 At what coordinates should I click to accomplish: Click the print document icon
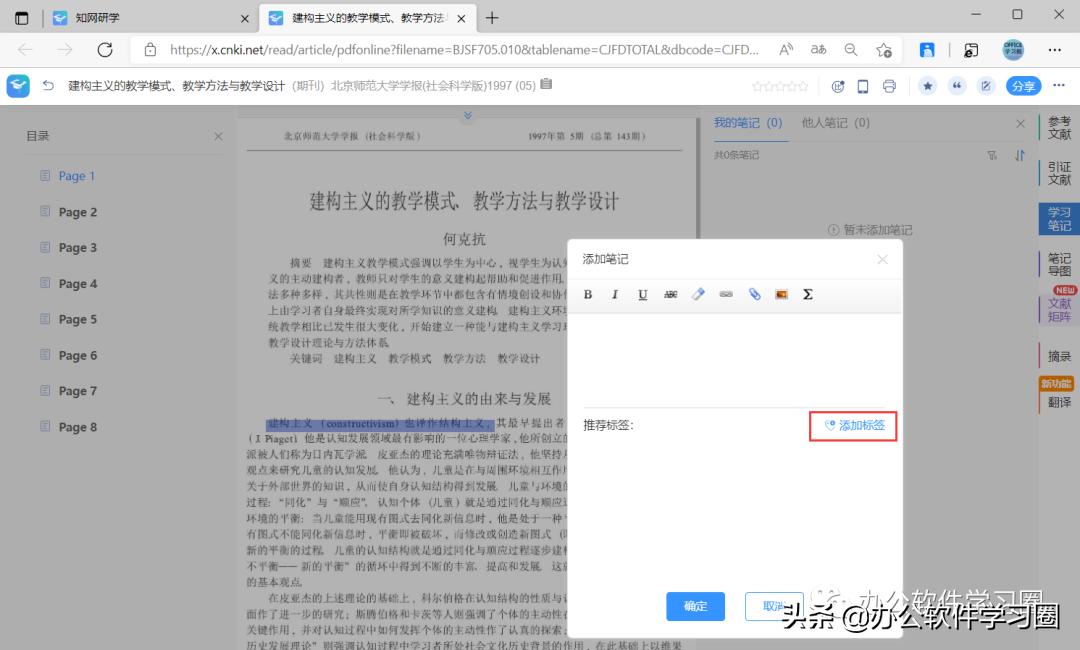coord(888,86)
